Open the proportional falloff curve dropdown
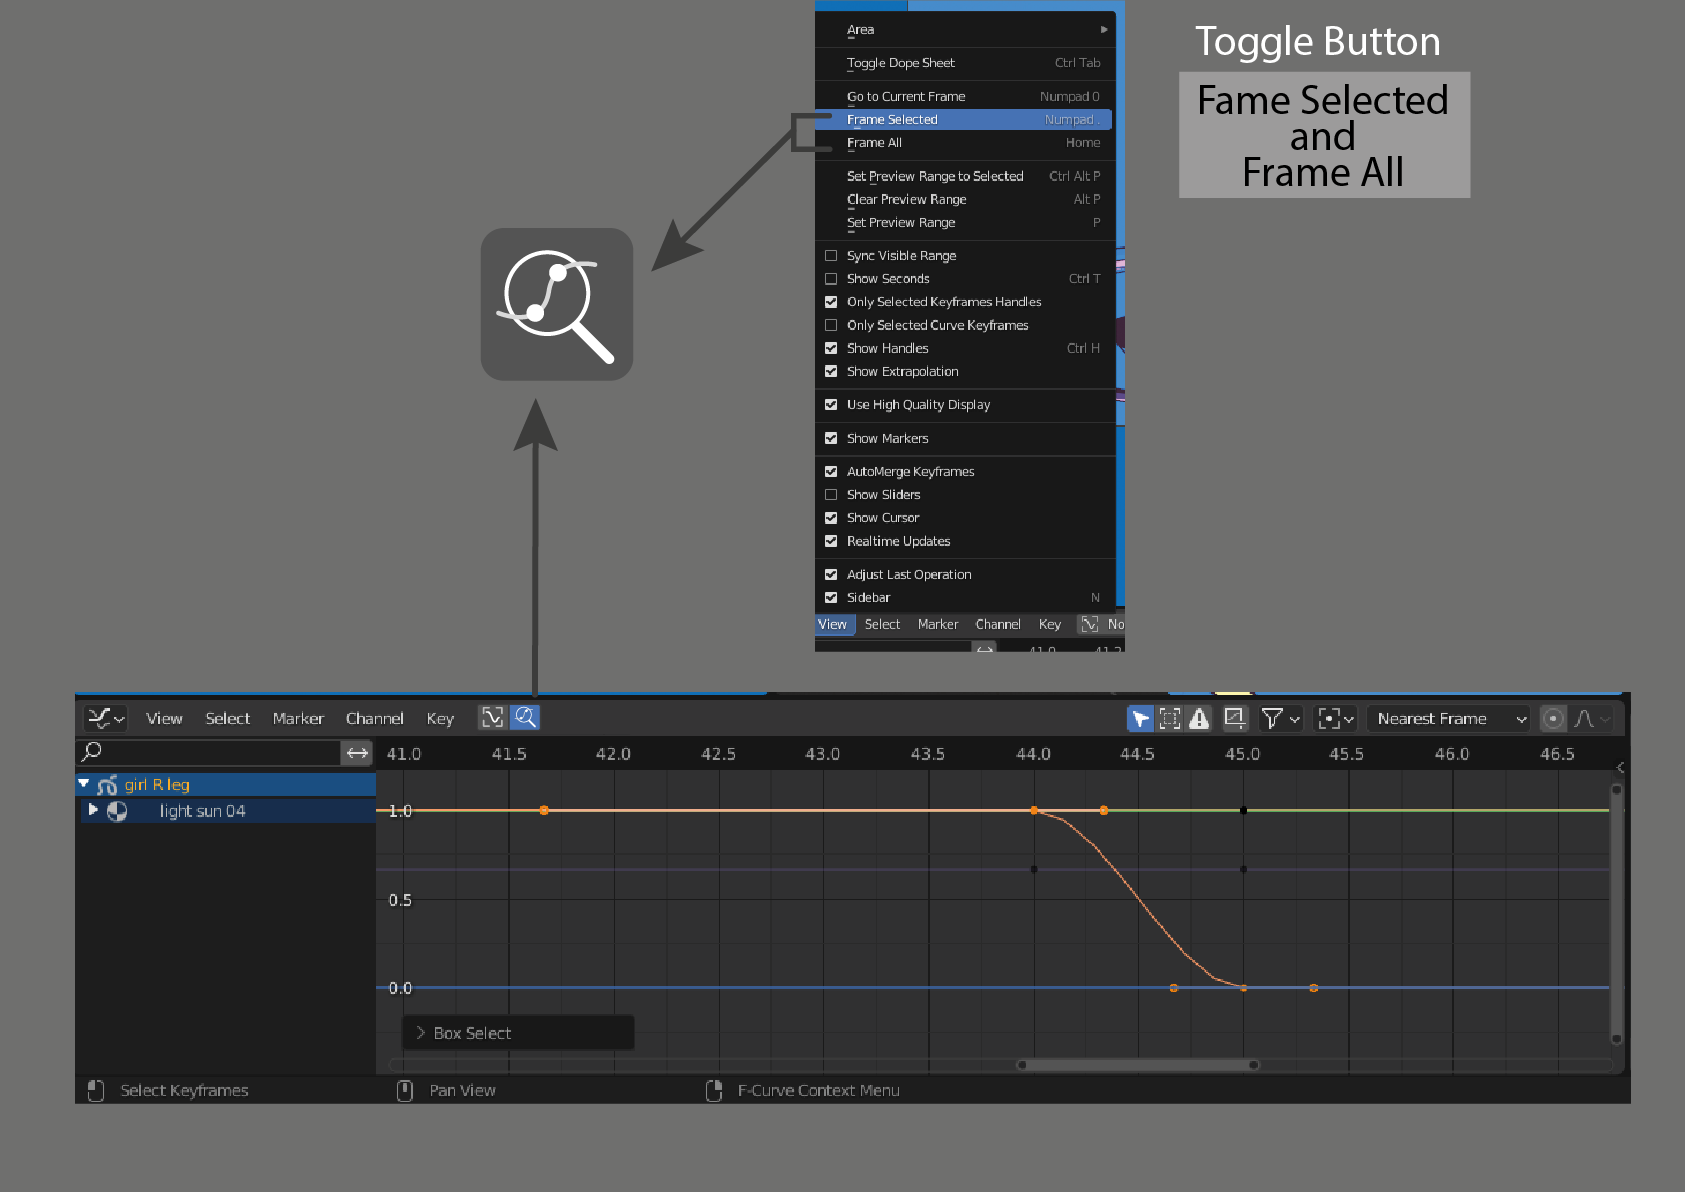 click(1592, 718)
